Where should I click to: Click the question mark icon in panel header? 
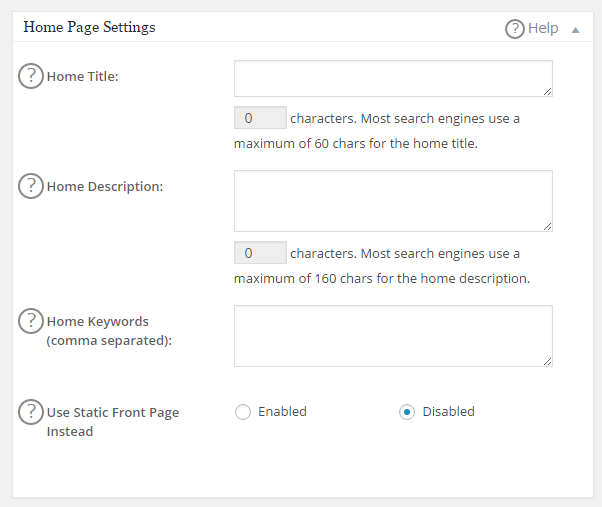514,29
